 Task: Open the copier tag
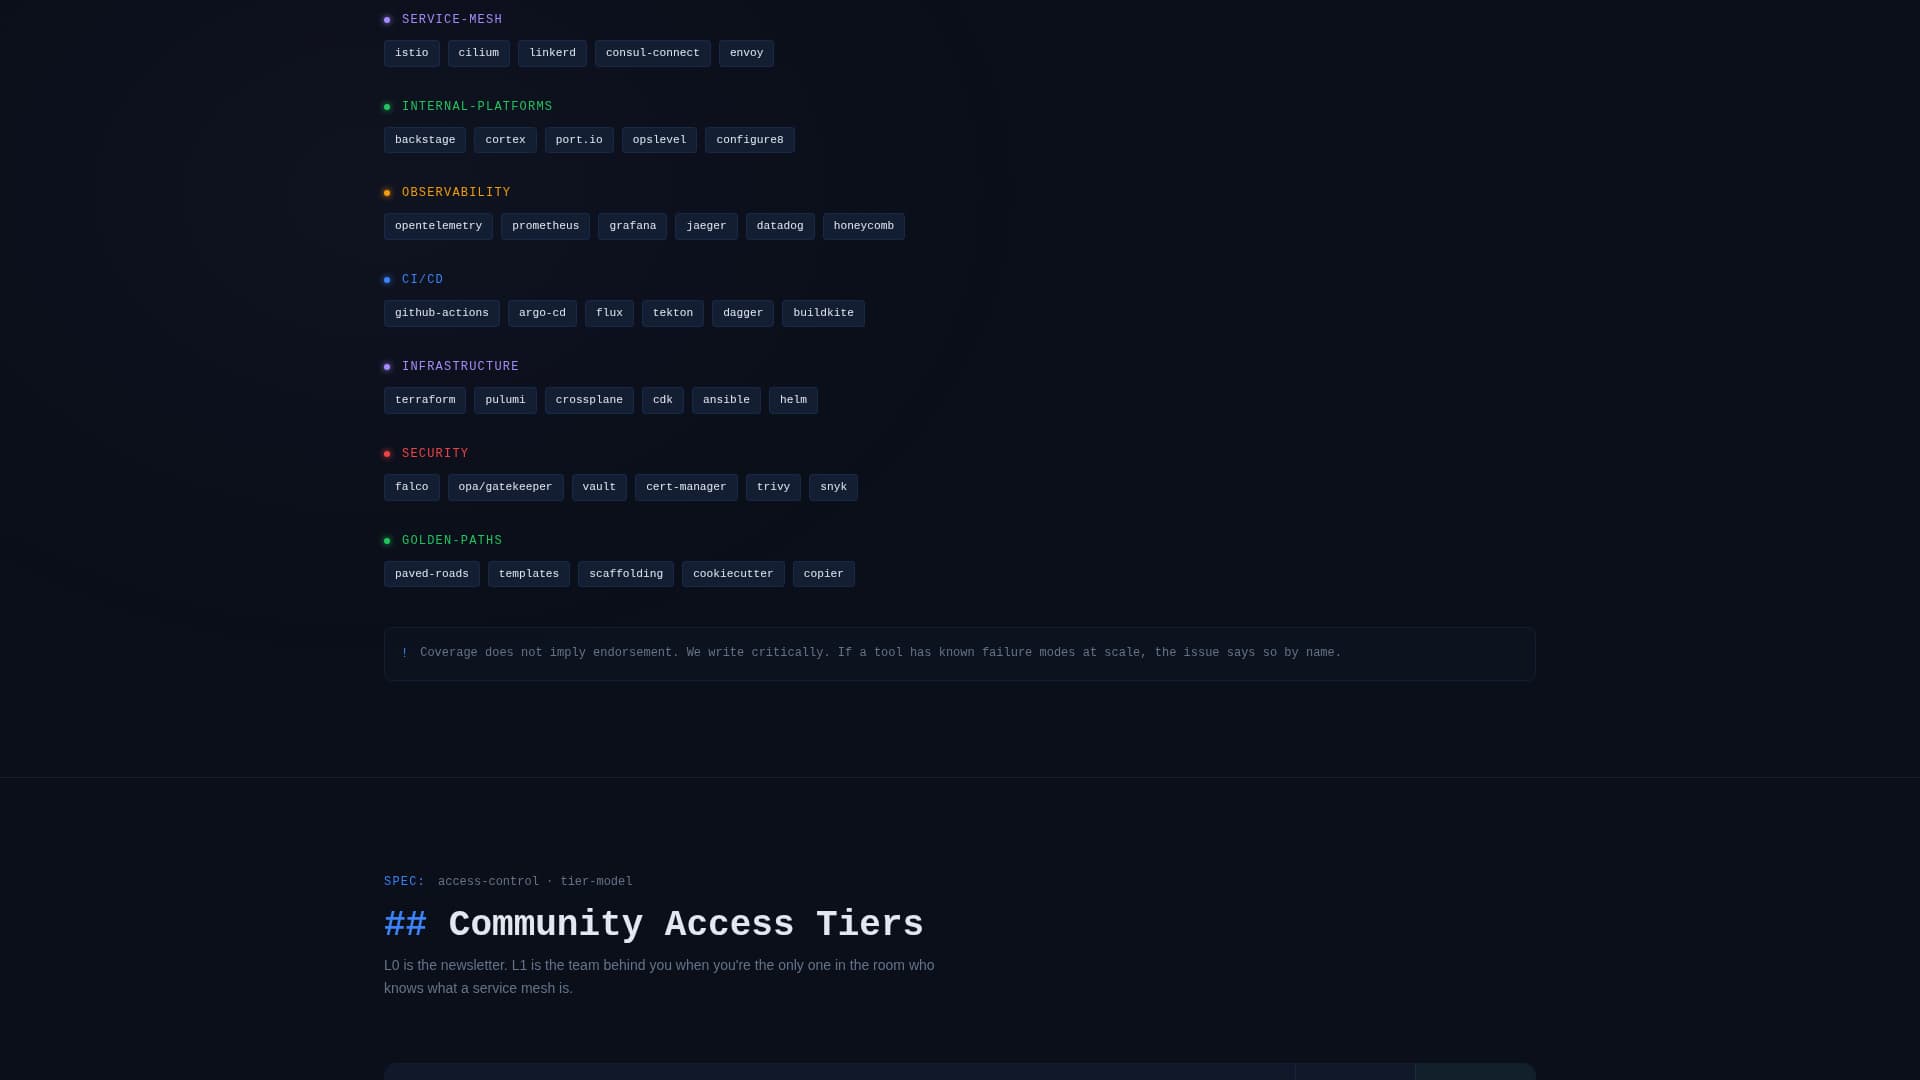point(823,574)
